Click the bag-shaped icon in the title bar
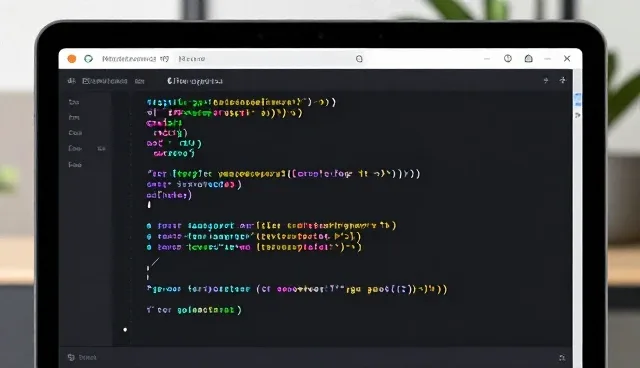The image size is (640, 368). pos(529,58)
